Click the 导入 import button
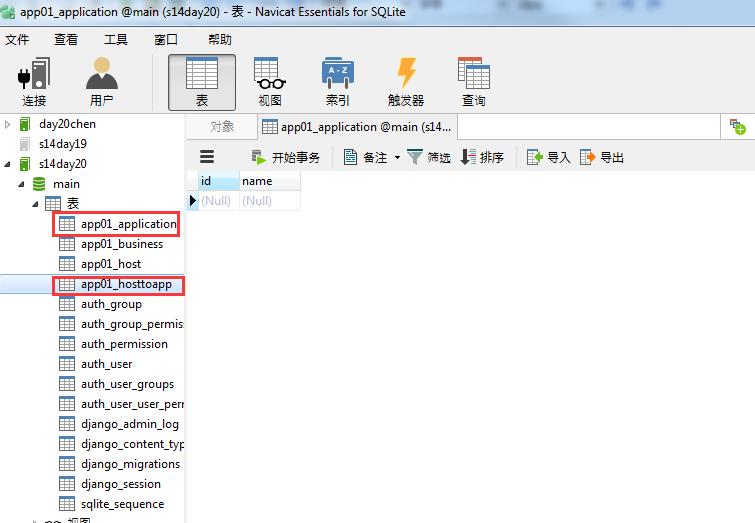The height and width of the screenshot is (523, 755). click(x=548, y=157)
